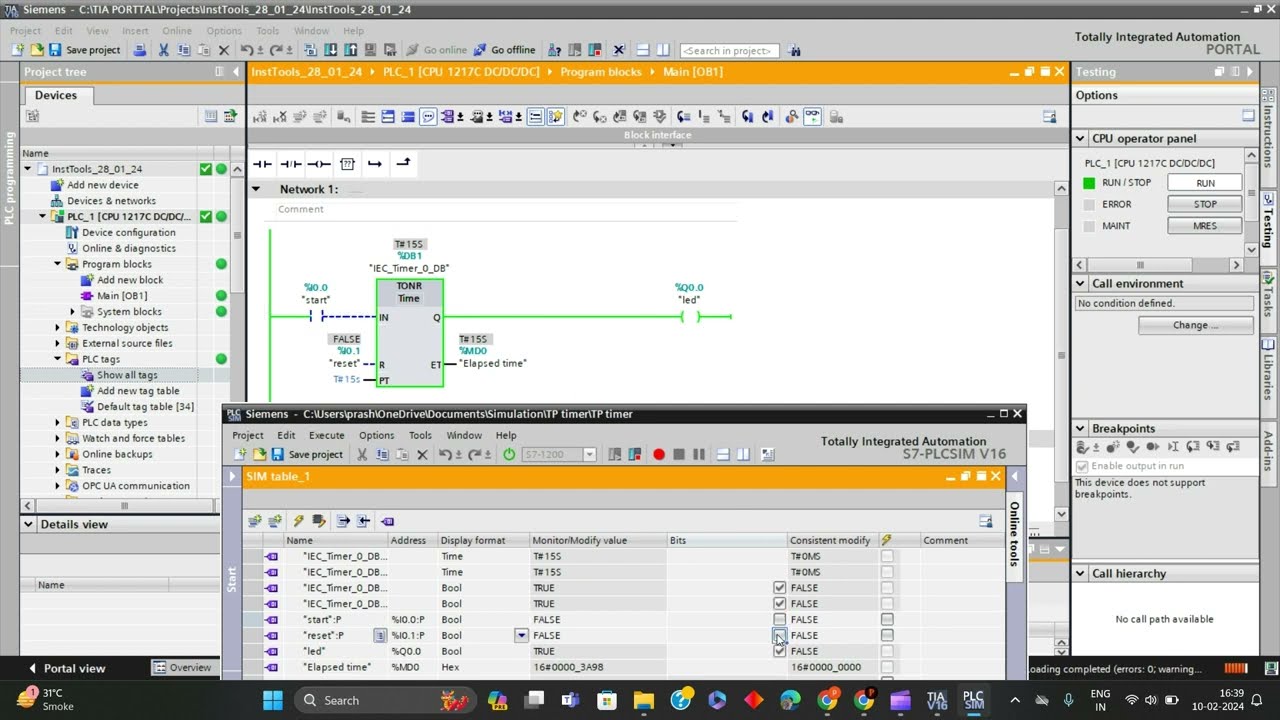This screenshot has width=1280, height=720.
Task: Click the lightning modify icon in SIM table toolbar
Action: [x=298, y=521]
